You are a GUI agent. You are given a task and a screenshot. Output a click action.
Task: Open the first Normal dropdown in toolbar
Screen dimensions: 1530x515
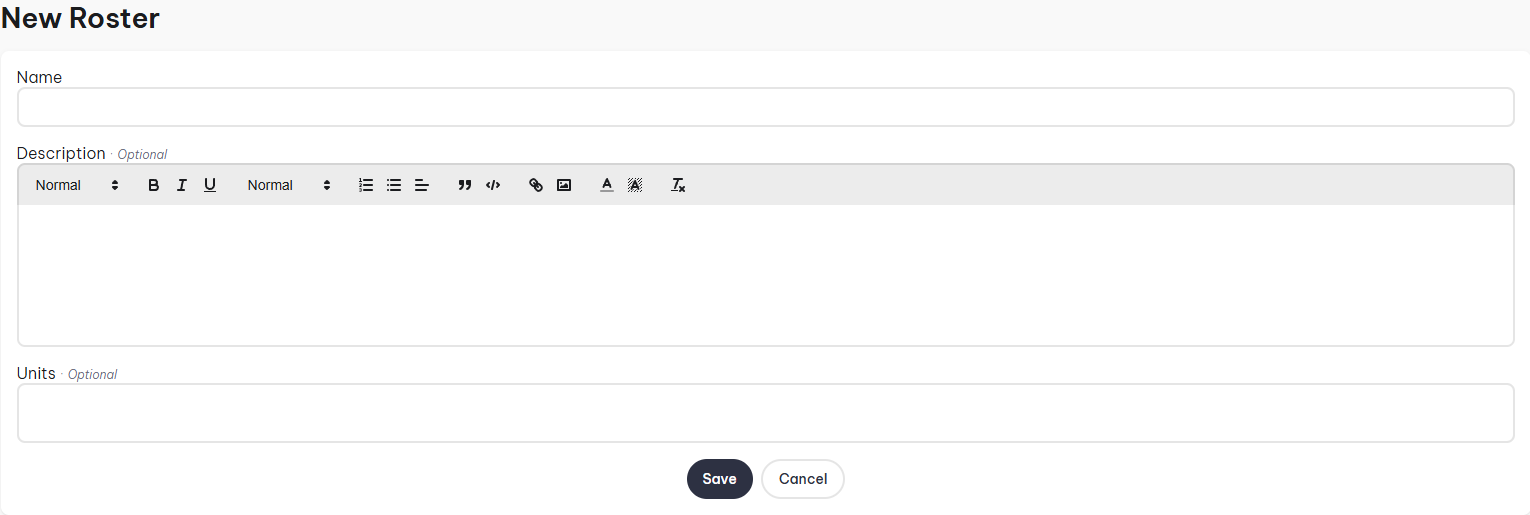(77, 185)
